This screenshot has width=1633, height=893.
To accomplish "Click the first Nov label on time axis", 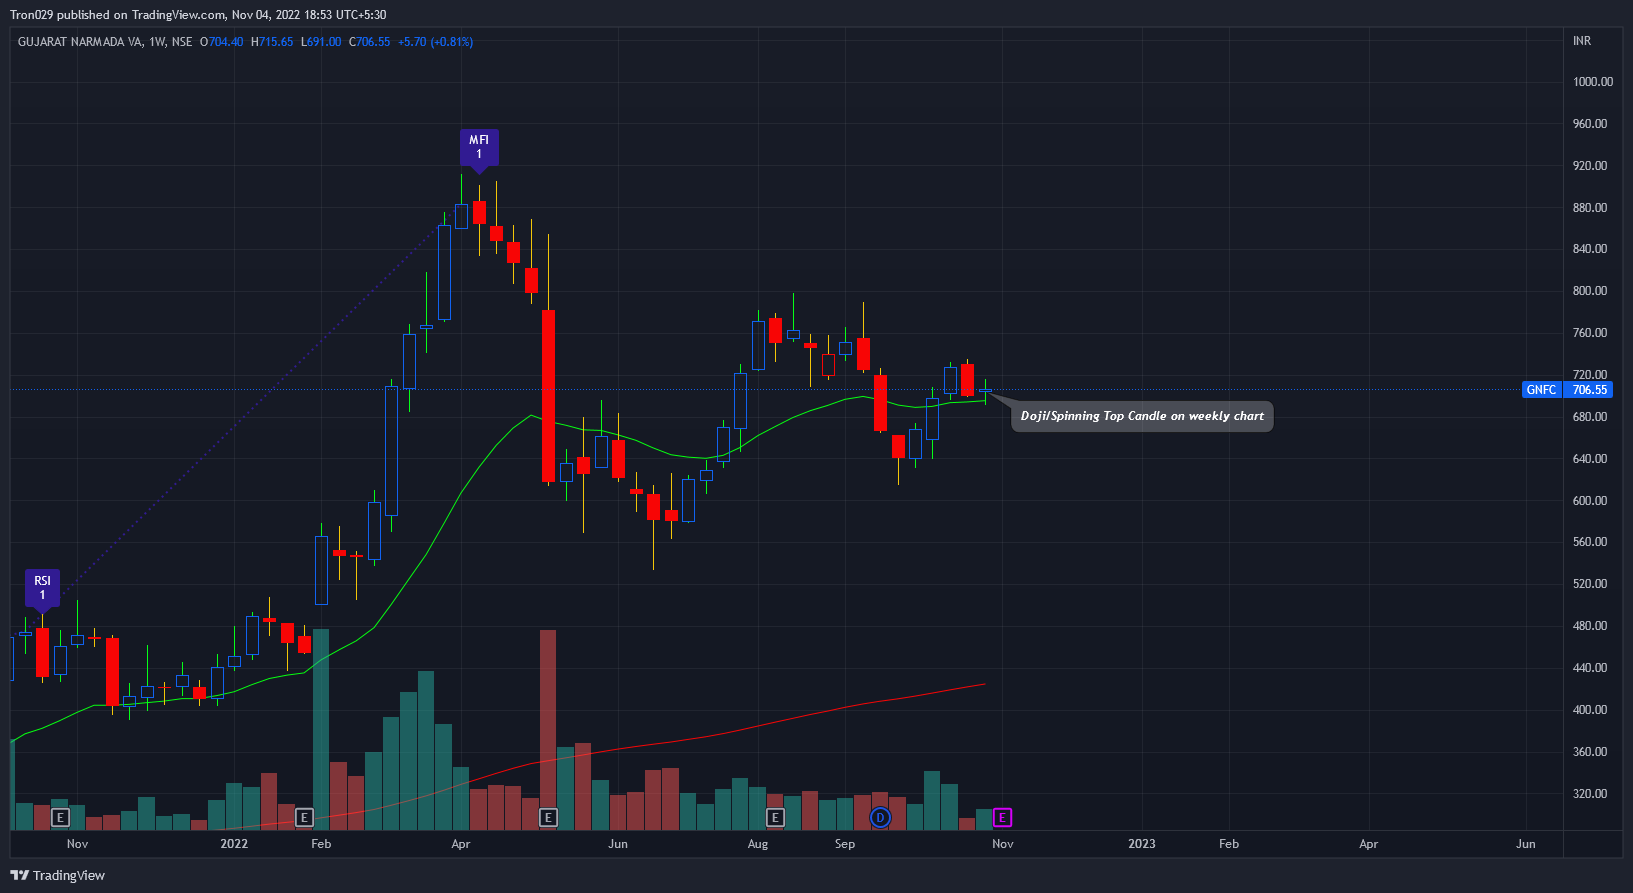I will click(x=77, y=844).
